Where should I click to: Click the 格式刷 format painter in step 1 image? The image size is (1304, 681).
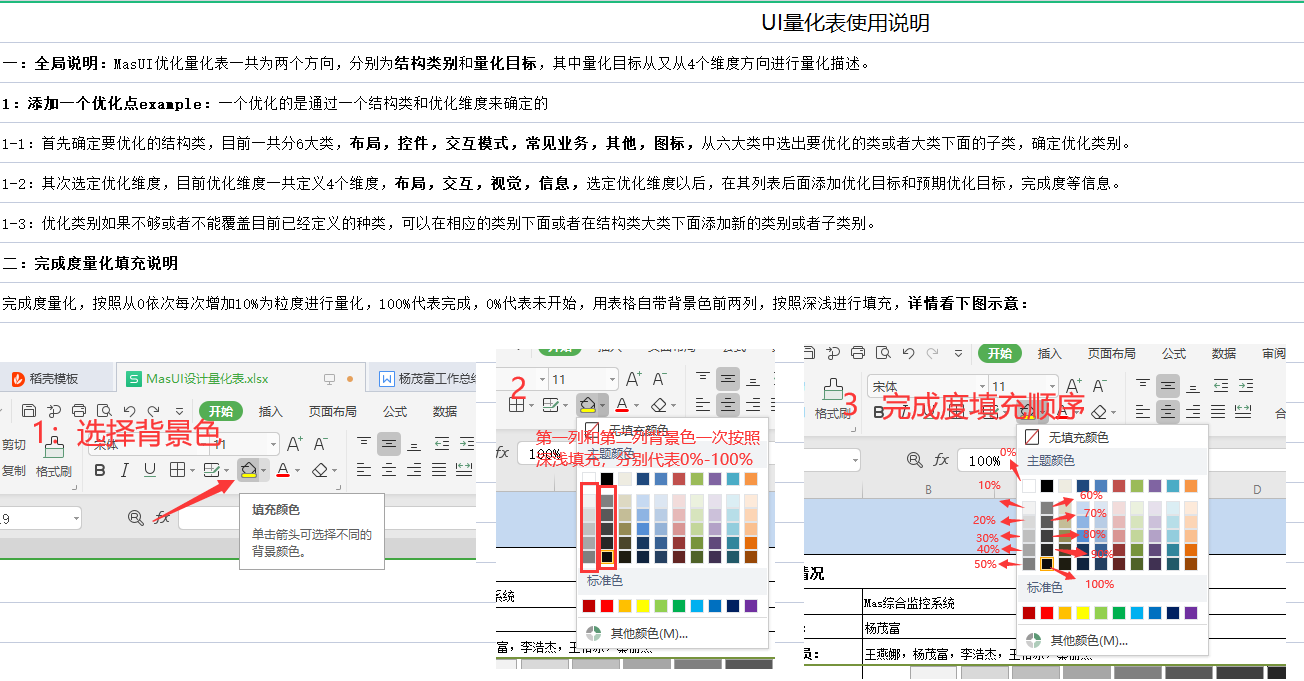(53, 458)
